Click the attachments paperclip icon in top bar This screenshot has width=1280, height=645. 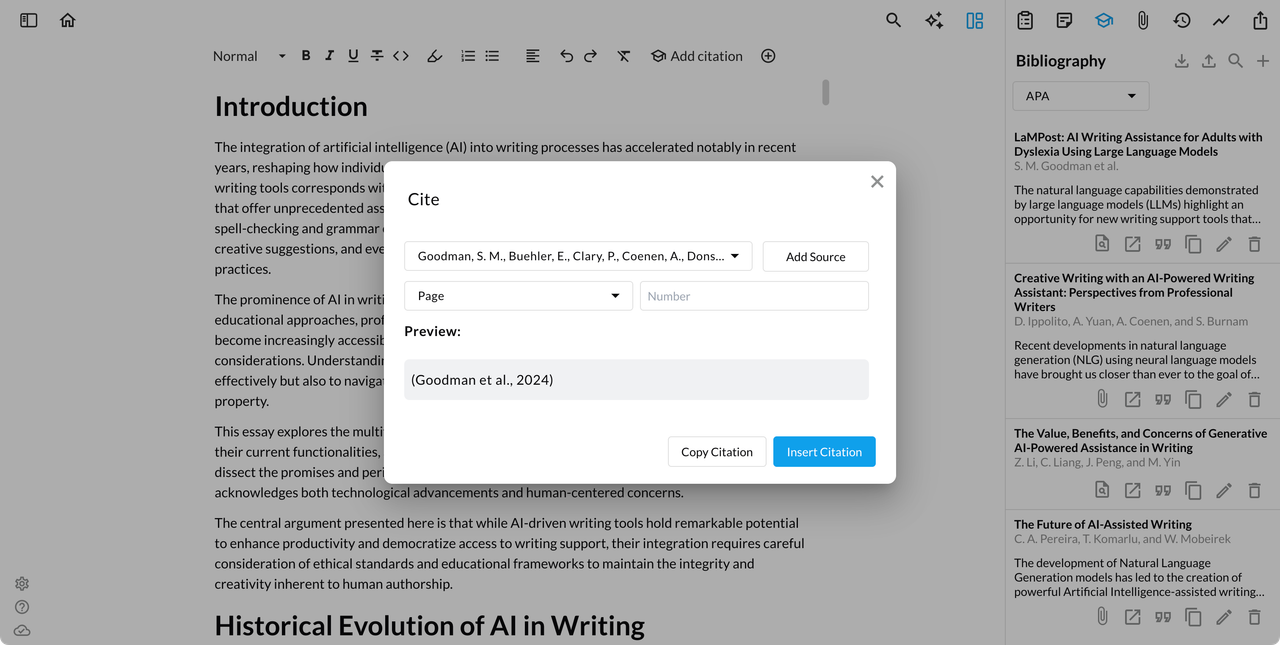point(1142,20)
